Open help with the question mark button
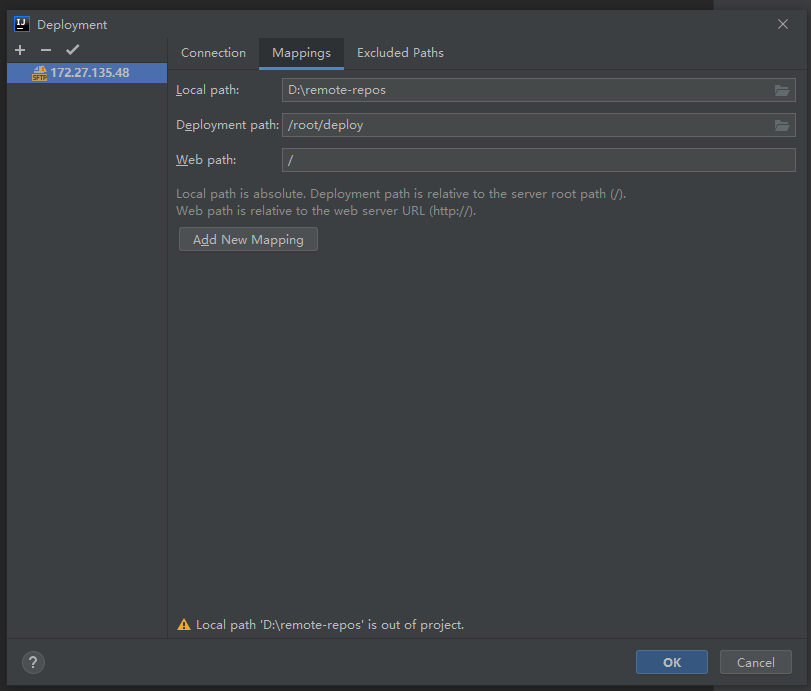Viewport: 811px width, 691px height. click(x=33, y=662)
